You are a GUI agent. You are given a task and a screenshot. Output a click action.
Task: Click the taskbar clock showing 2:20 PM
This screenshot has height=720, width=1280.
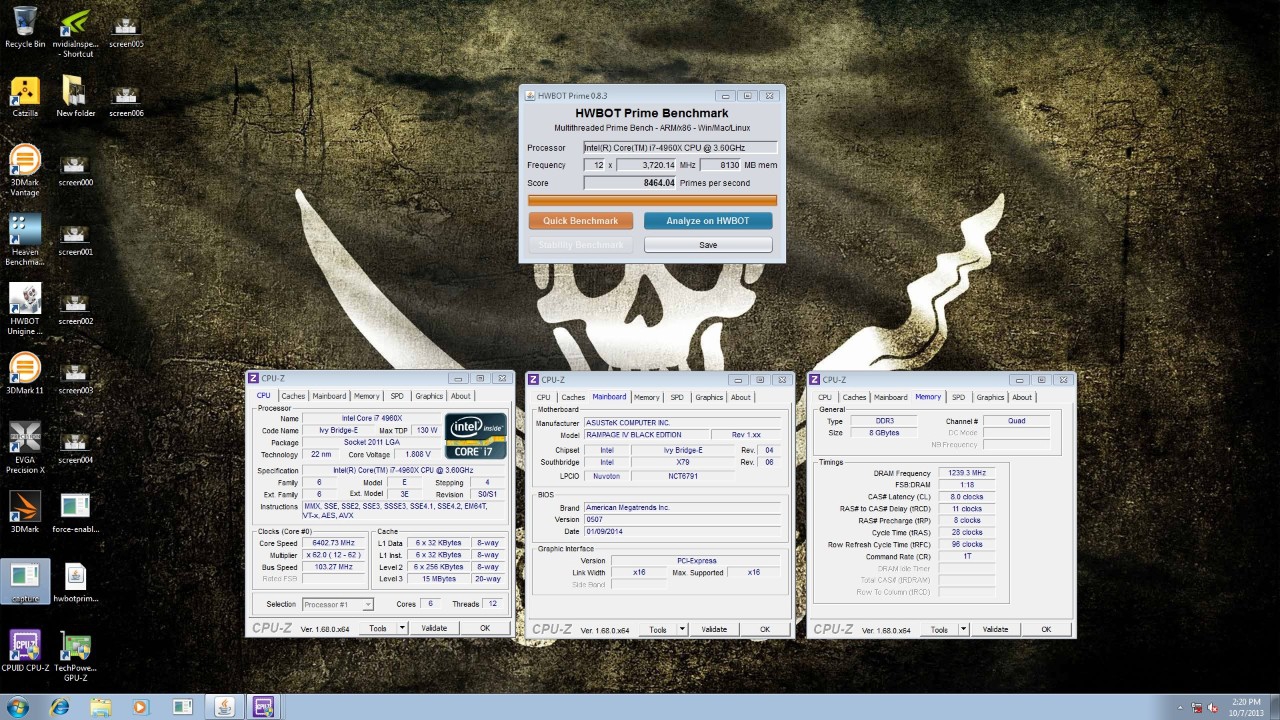coord(1246,707)
